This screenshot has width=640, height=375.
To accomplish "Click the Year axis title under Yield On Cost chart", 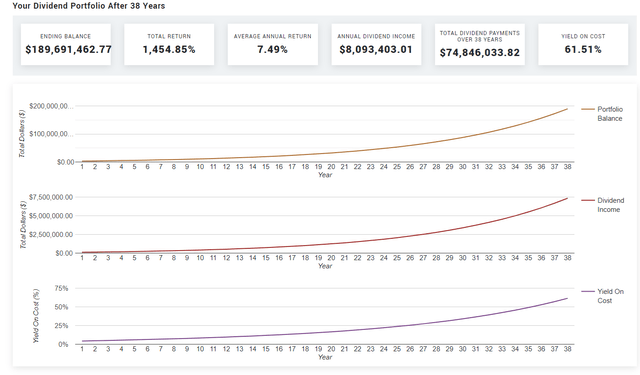I will (325, 357).
